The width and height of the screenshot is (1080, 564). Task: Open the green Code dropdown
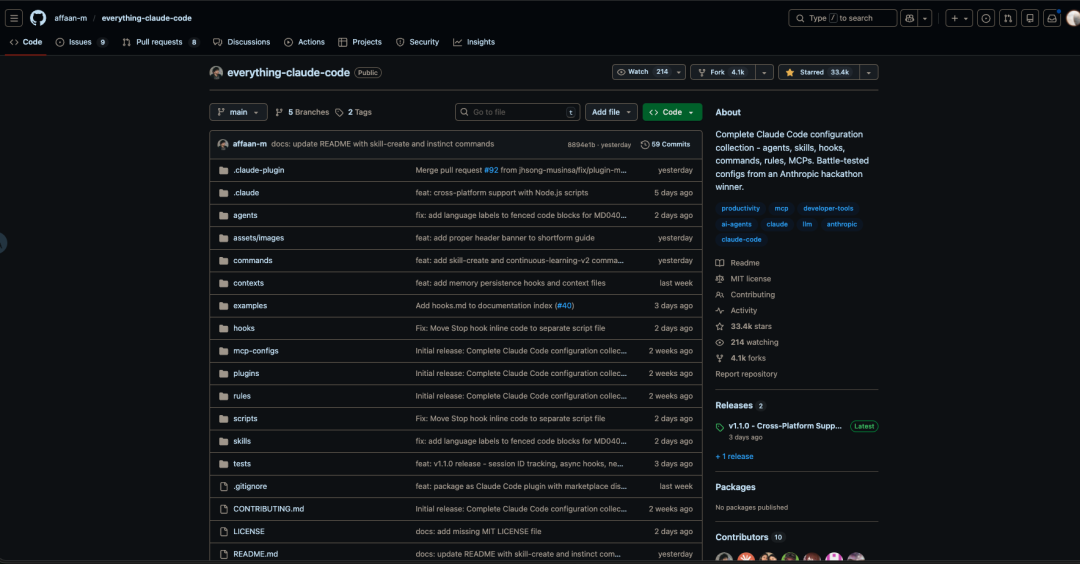pyautogui.click(x=672, y=112)
